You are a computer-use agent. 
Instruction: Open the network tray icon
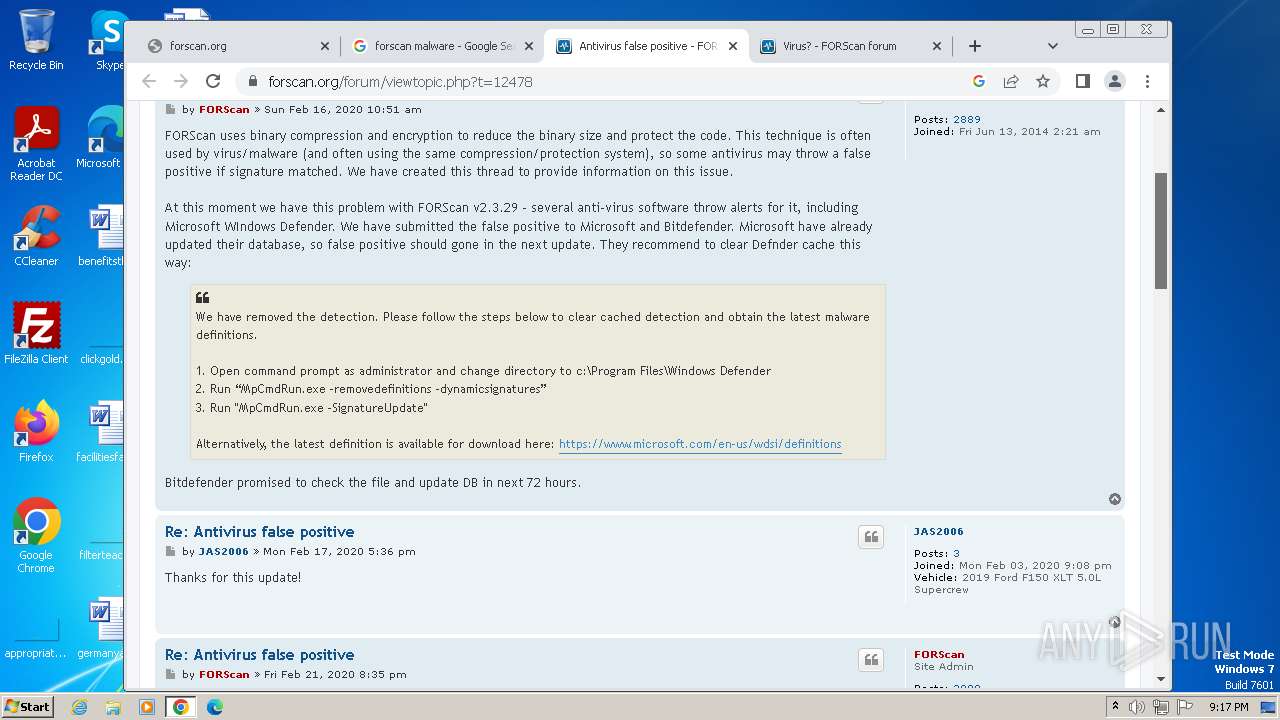click(1160, 707)
